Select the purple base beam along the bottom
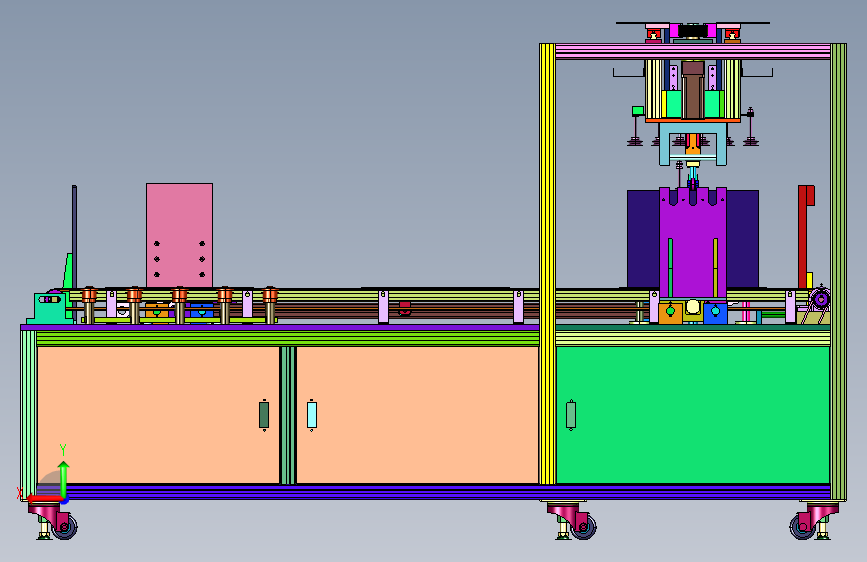Screen dimensions: 867x562 (433, 492)
